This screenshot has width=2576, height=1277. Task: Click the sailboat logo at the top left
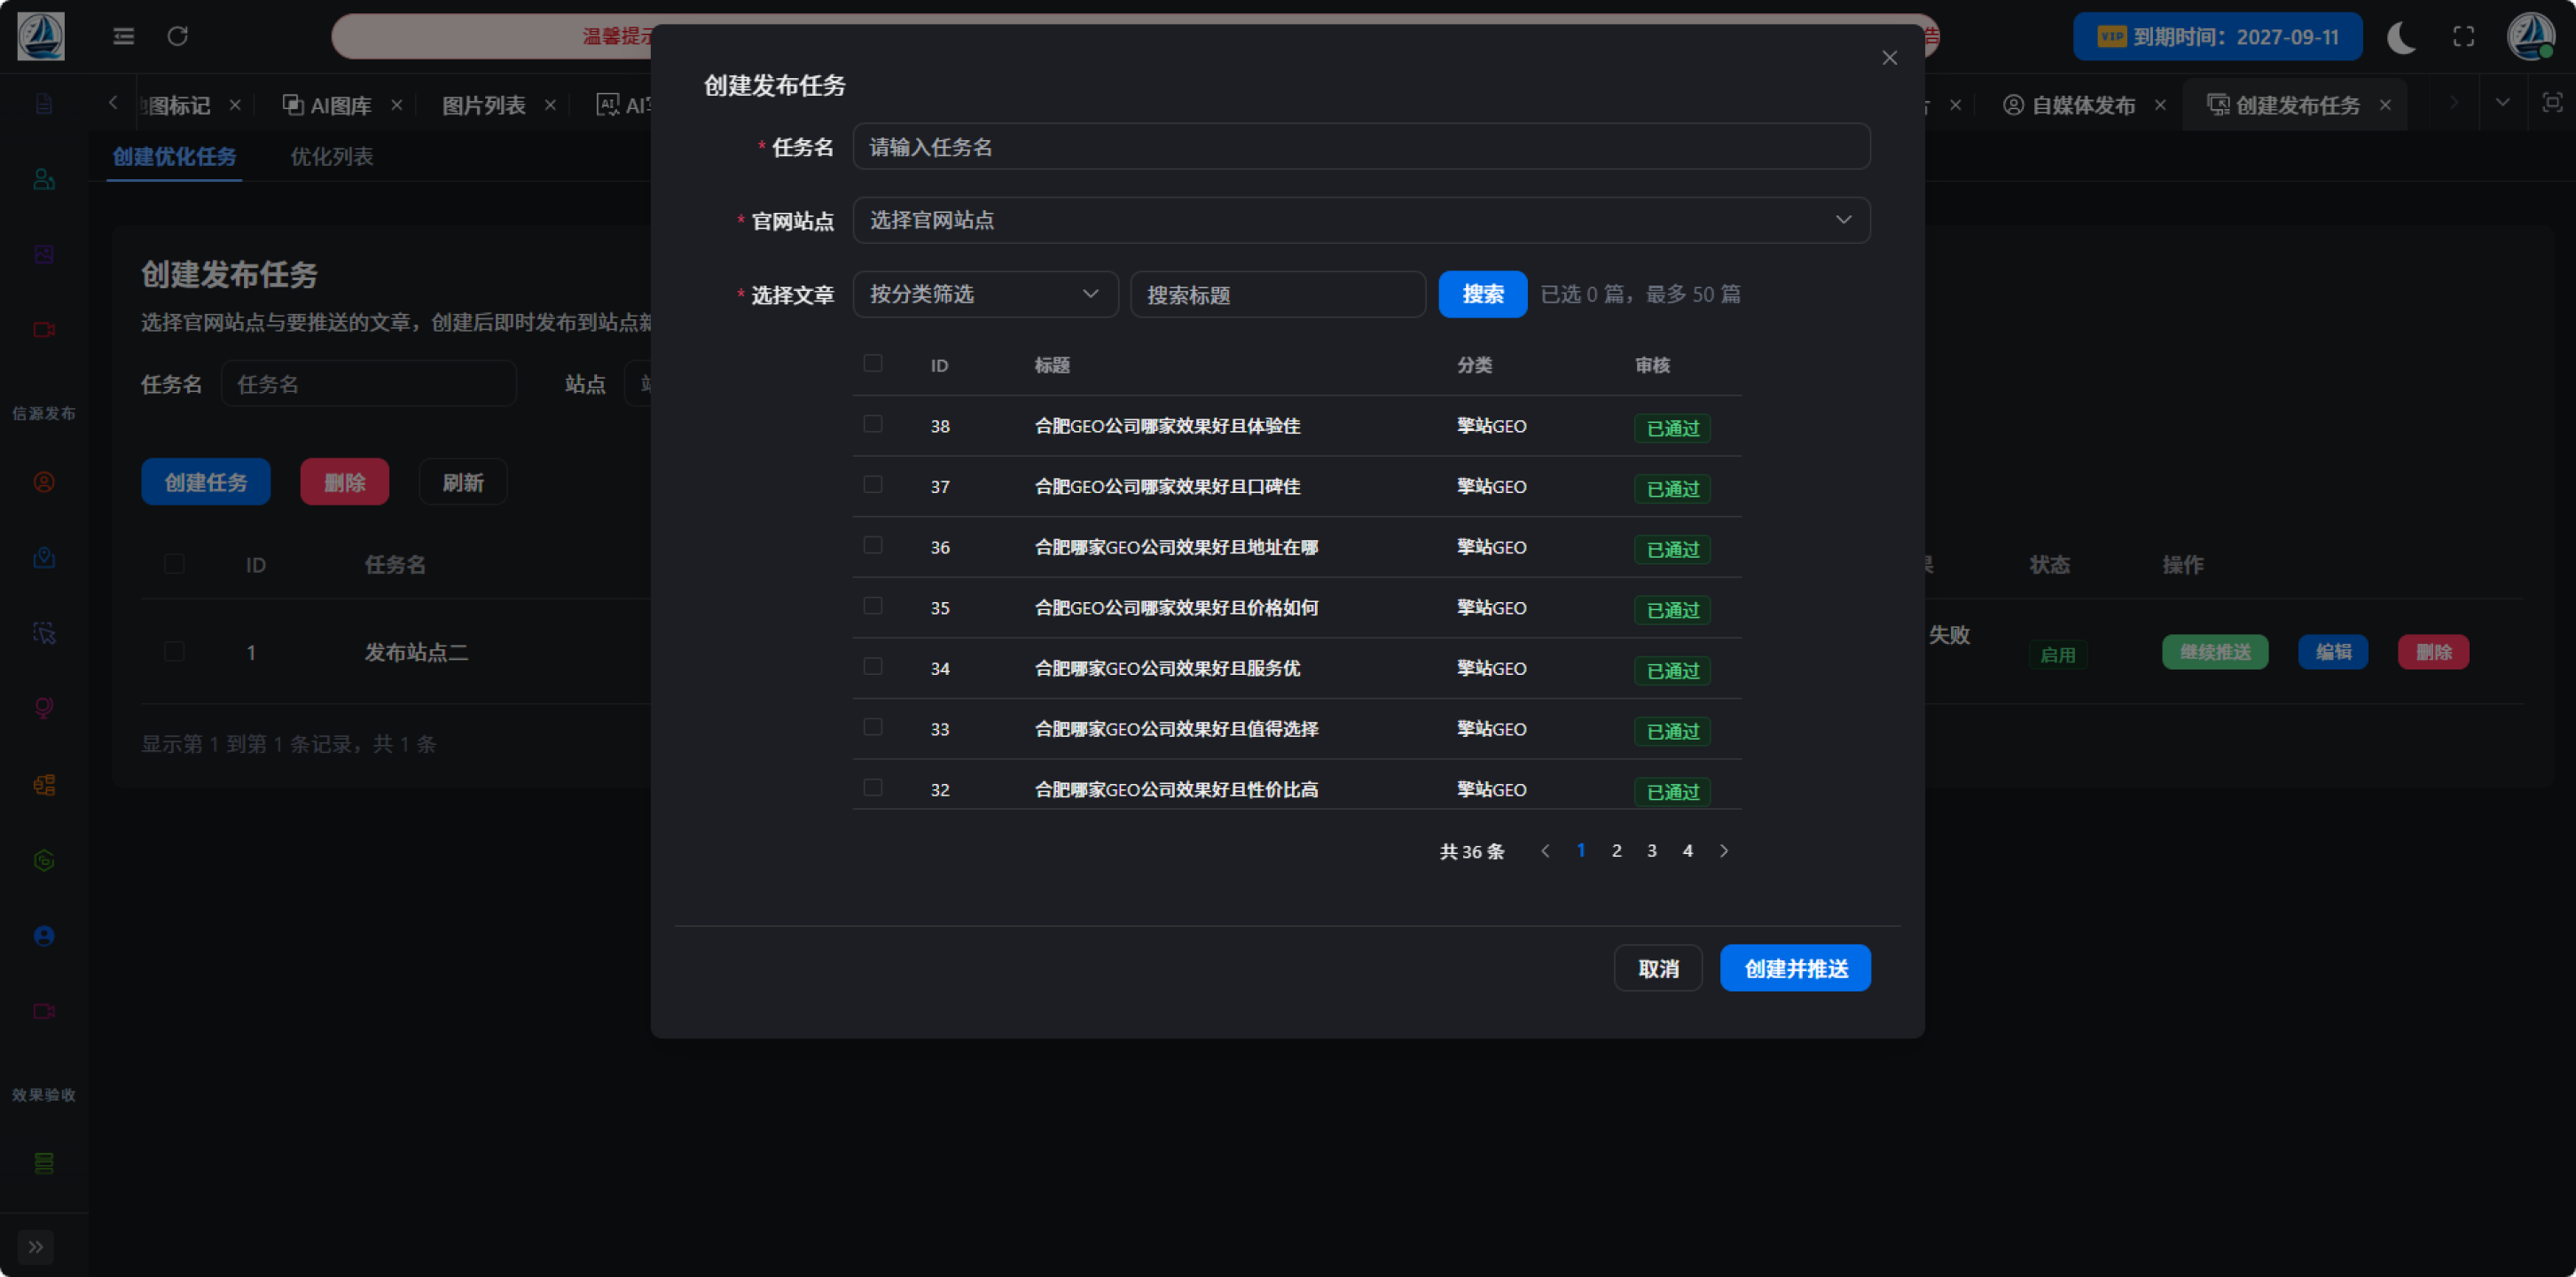[41, 37]
